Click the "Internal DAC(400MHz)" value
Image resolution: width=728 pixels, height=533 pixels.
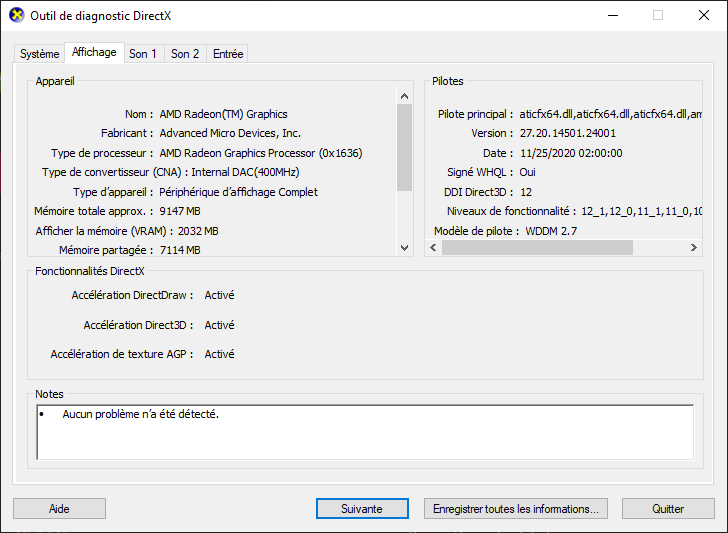[x=245, y=172]
